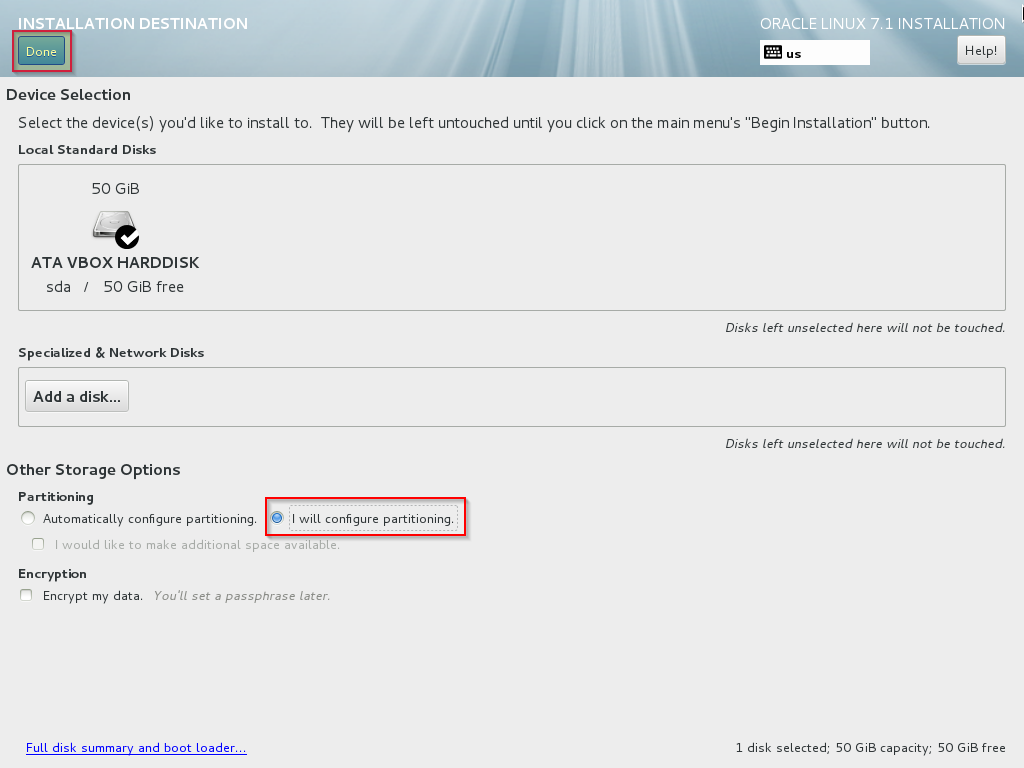
Task: Select I will configure partitioning radio button
Action: pyautogui.click(x=277, y=518)
